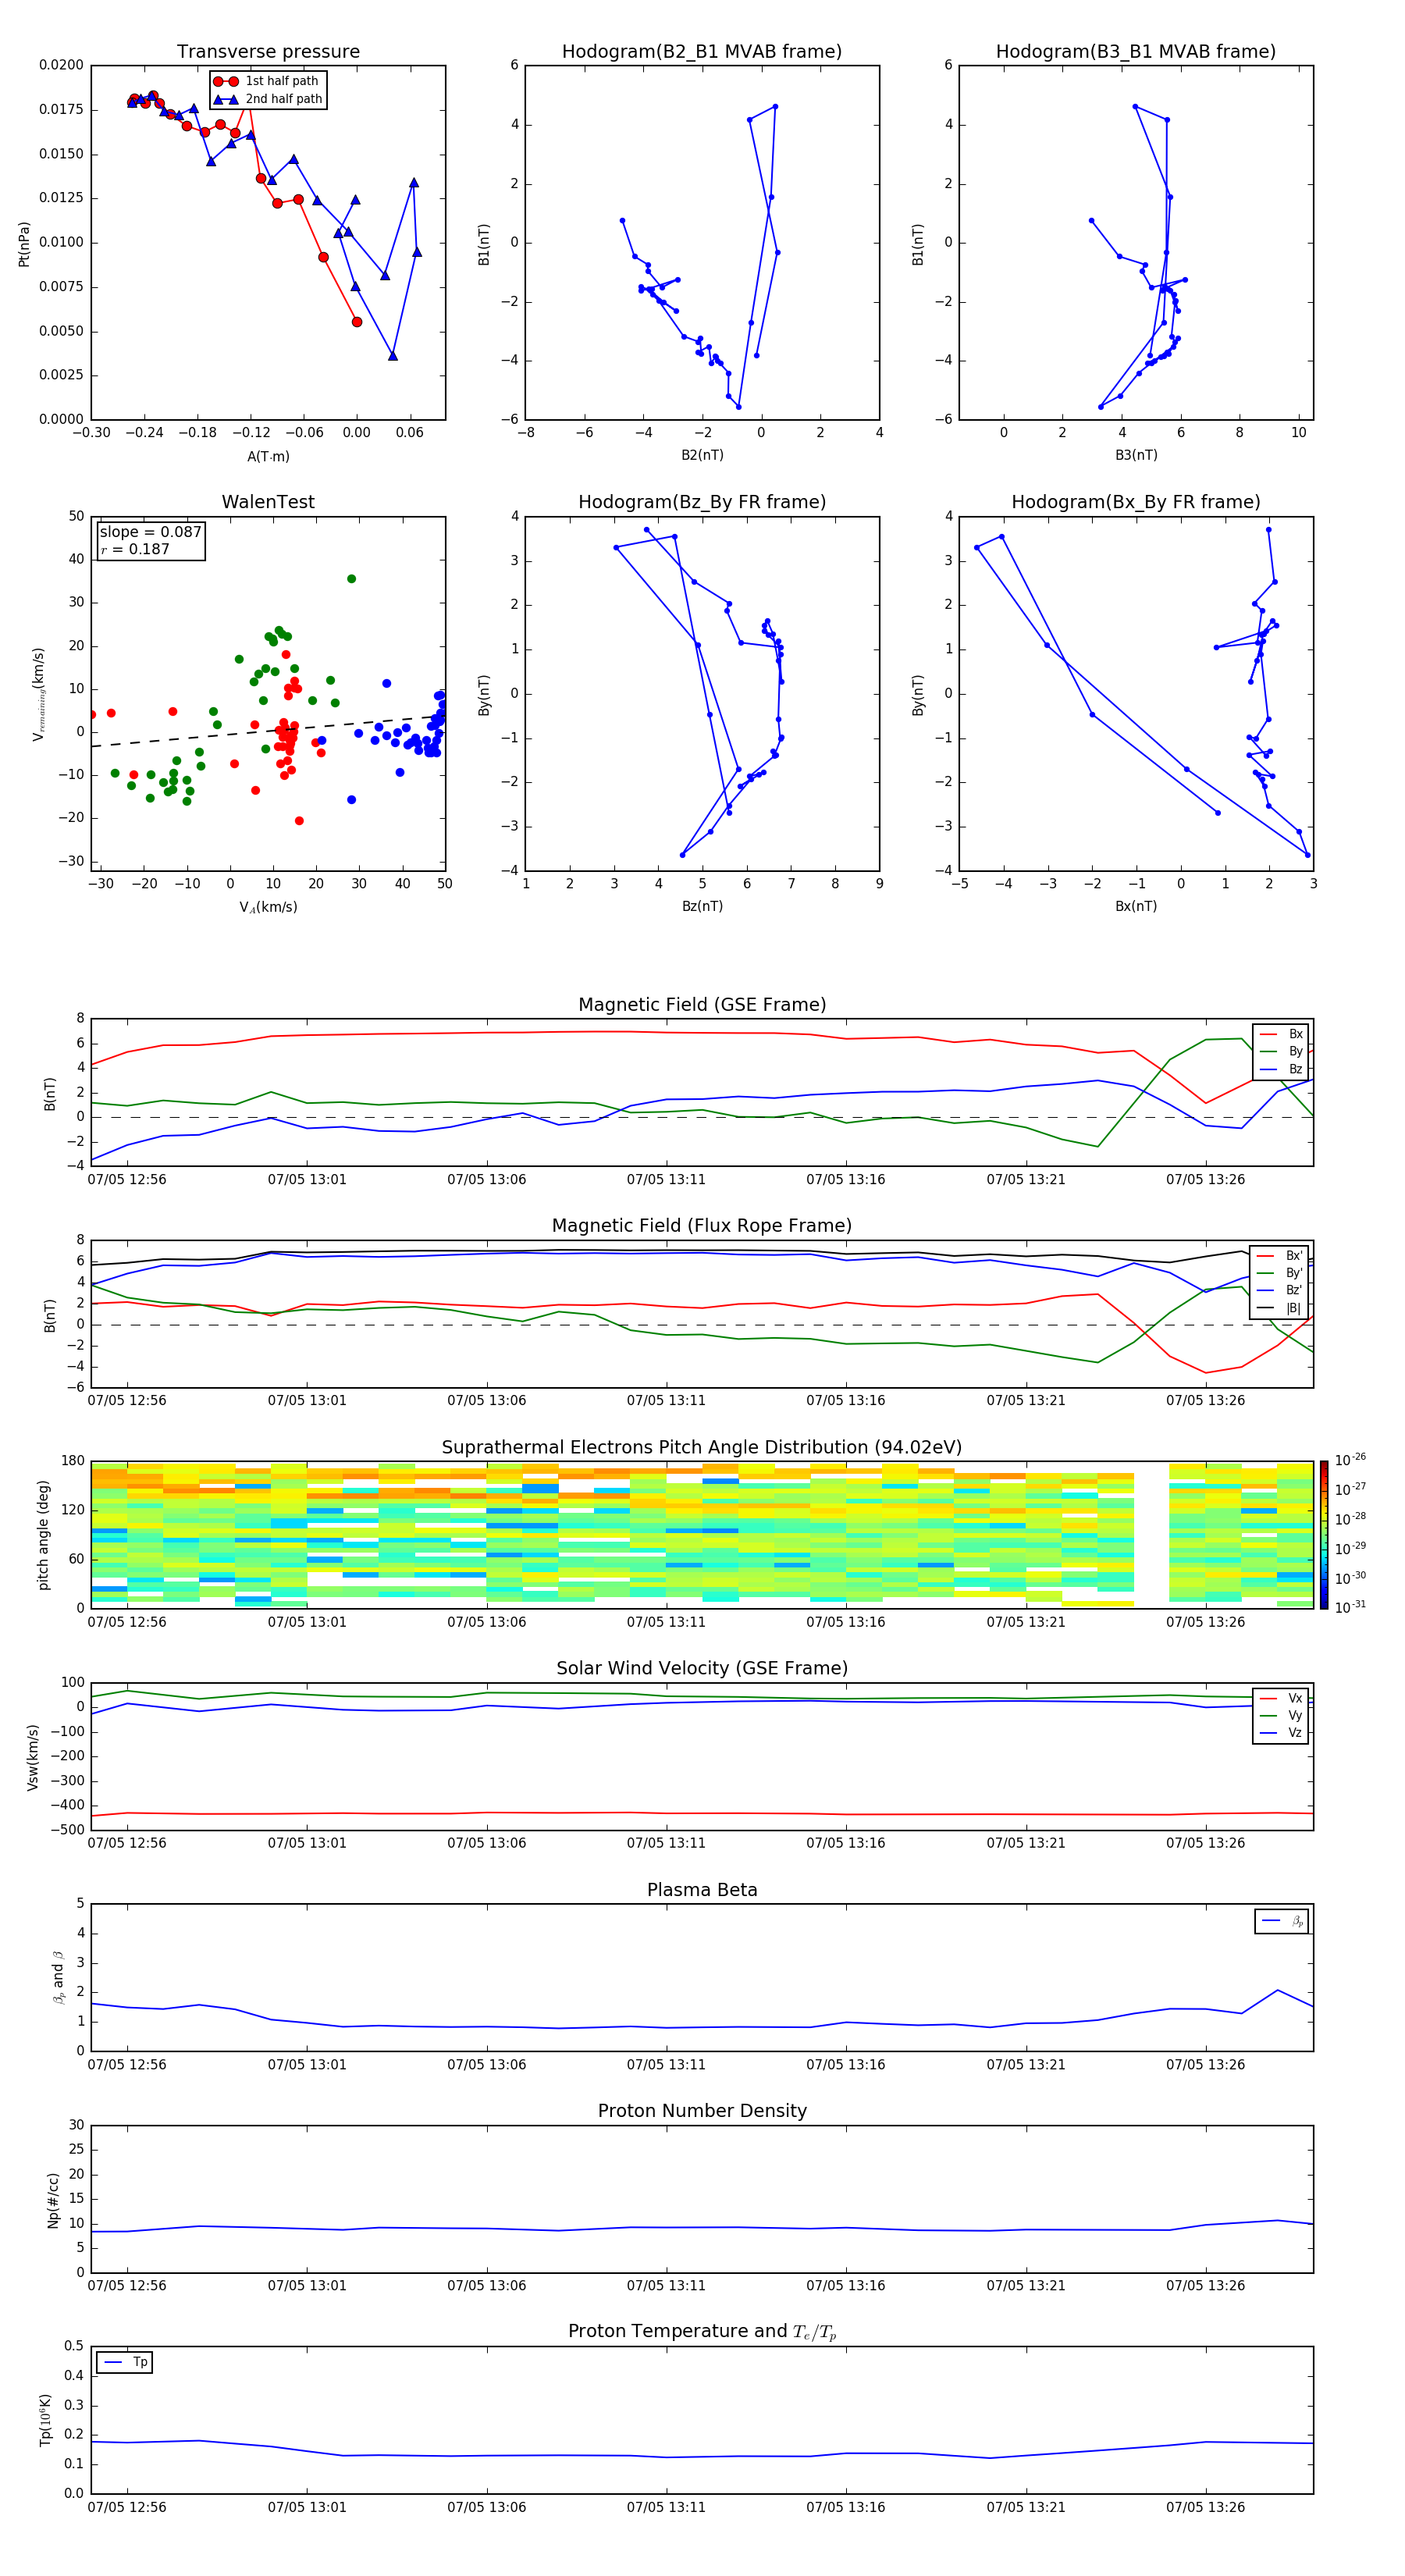Click the 'Plasma Beta' plot title
This screenshot has width=1405, height=2576.
[702, 1890]
